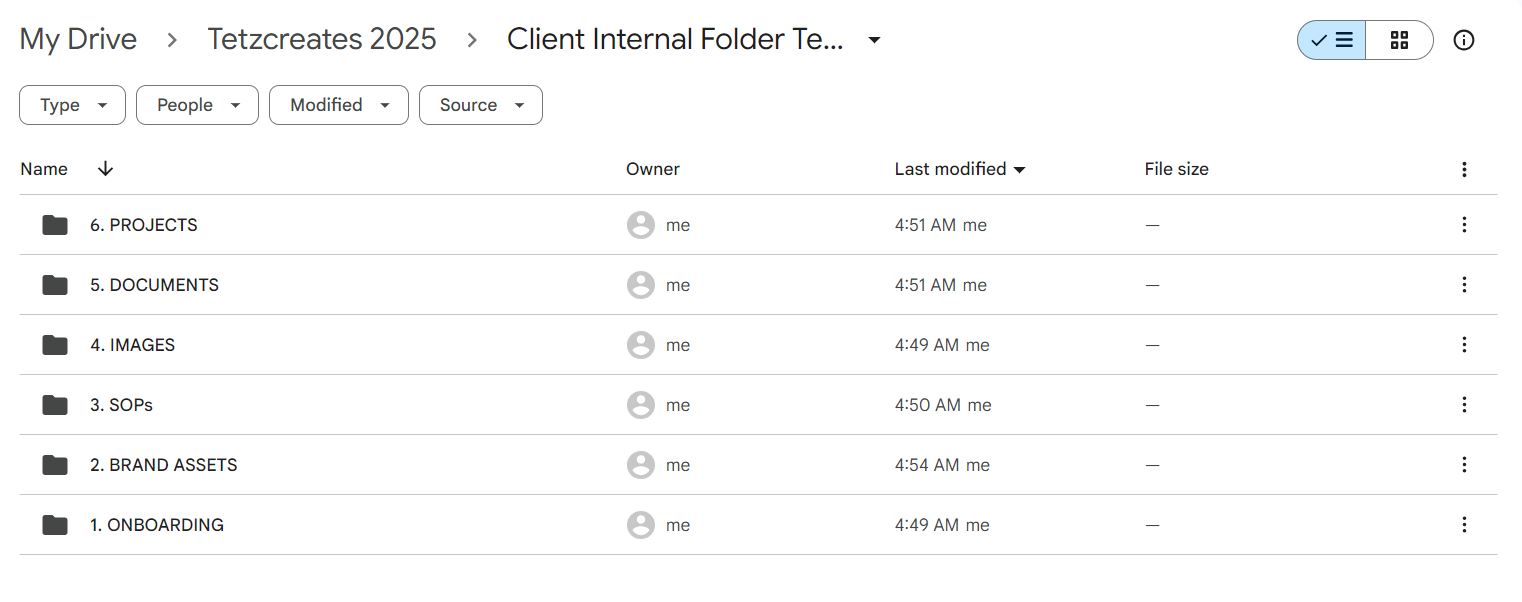Click the 2. BRAND ASSETS folder icon
The height and width of the screenshot is (602, 1522).
point(55,465)
